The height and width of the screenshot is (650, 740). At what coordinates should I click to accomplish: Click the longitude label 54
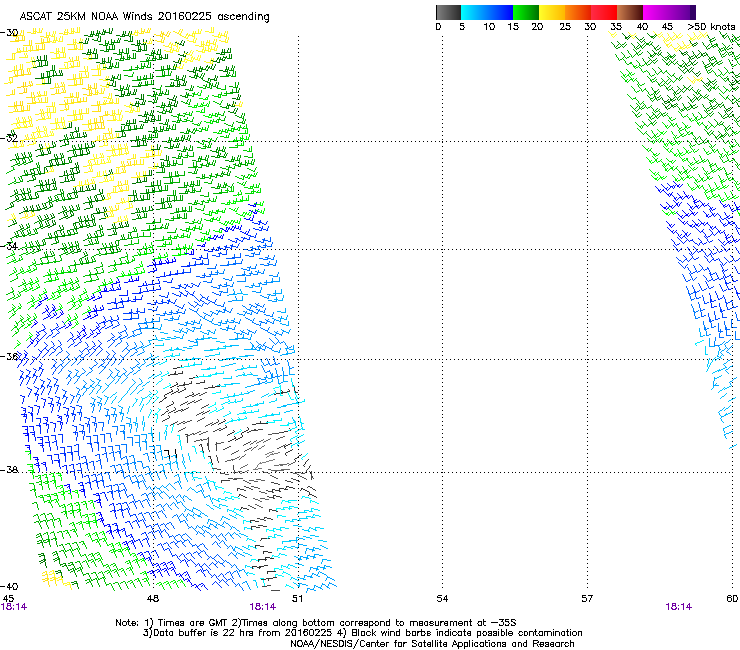[442, 599]
